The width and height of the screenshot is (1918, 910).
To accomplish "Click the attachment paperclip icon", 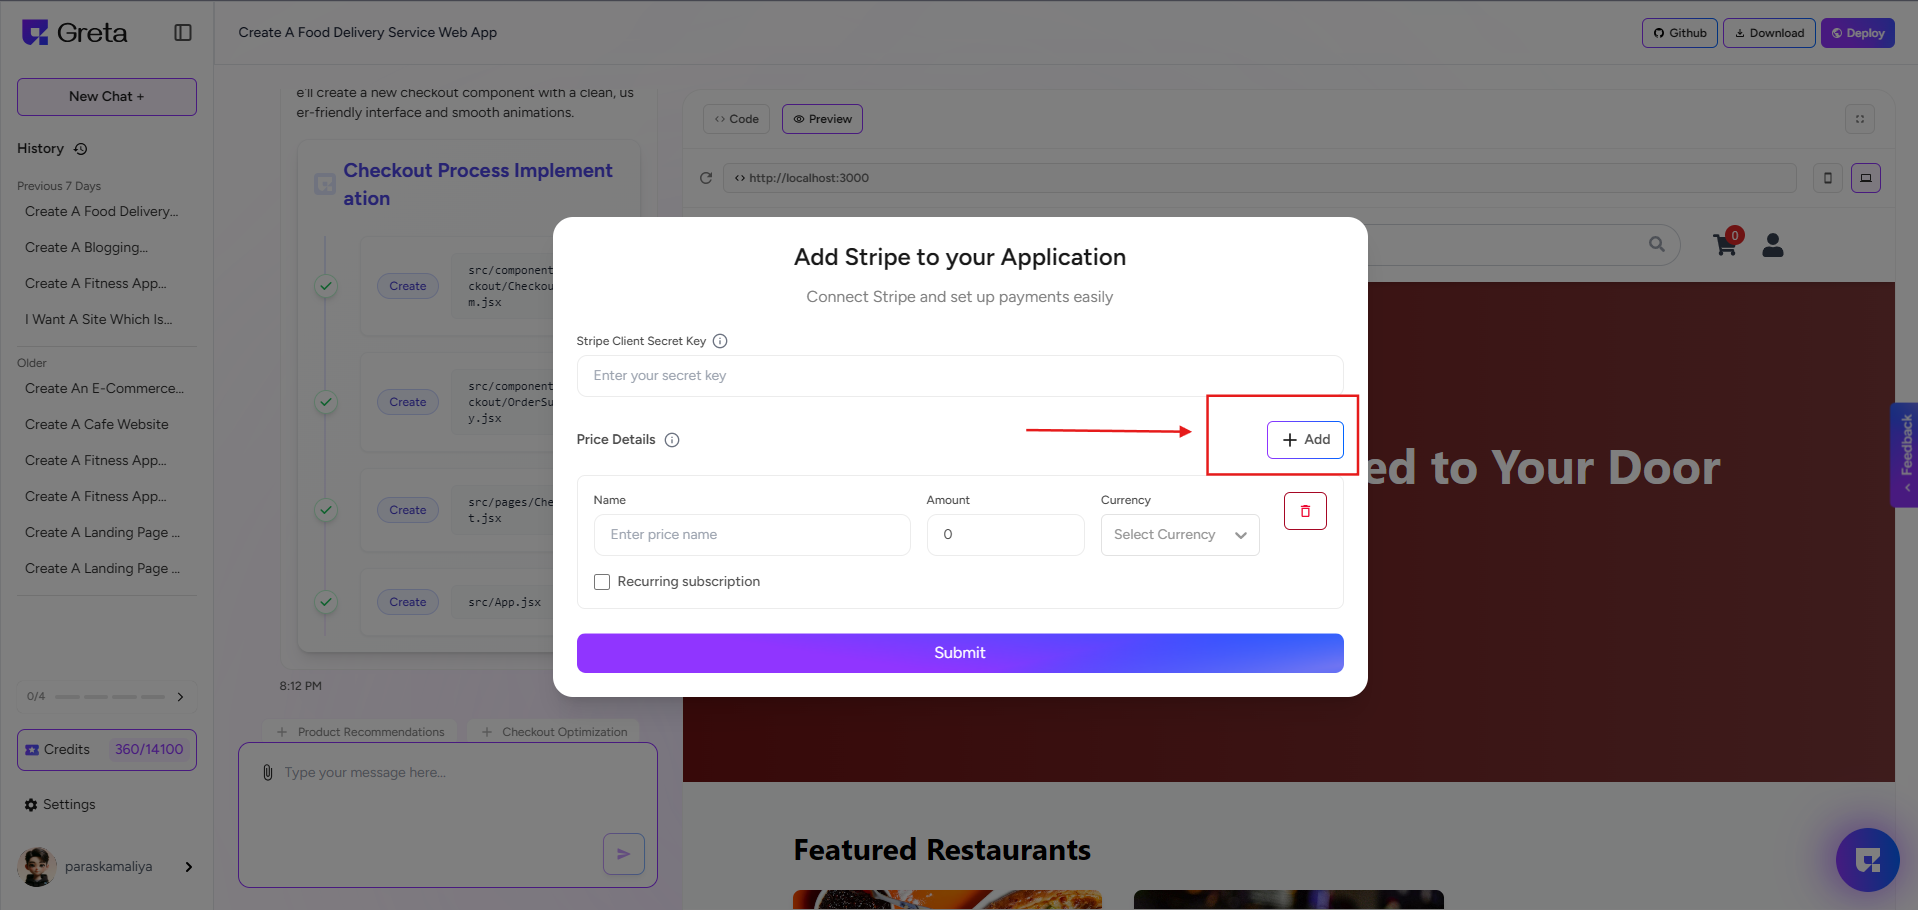I will pyautogui.click(x=267, y=772).
